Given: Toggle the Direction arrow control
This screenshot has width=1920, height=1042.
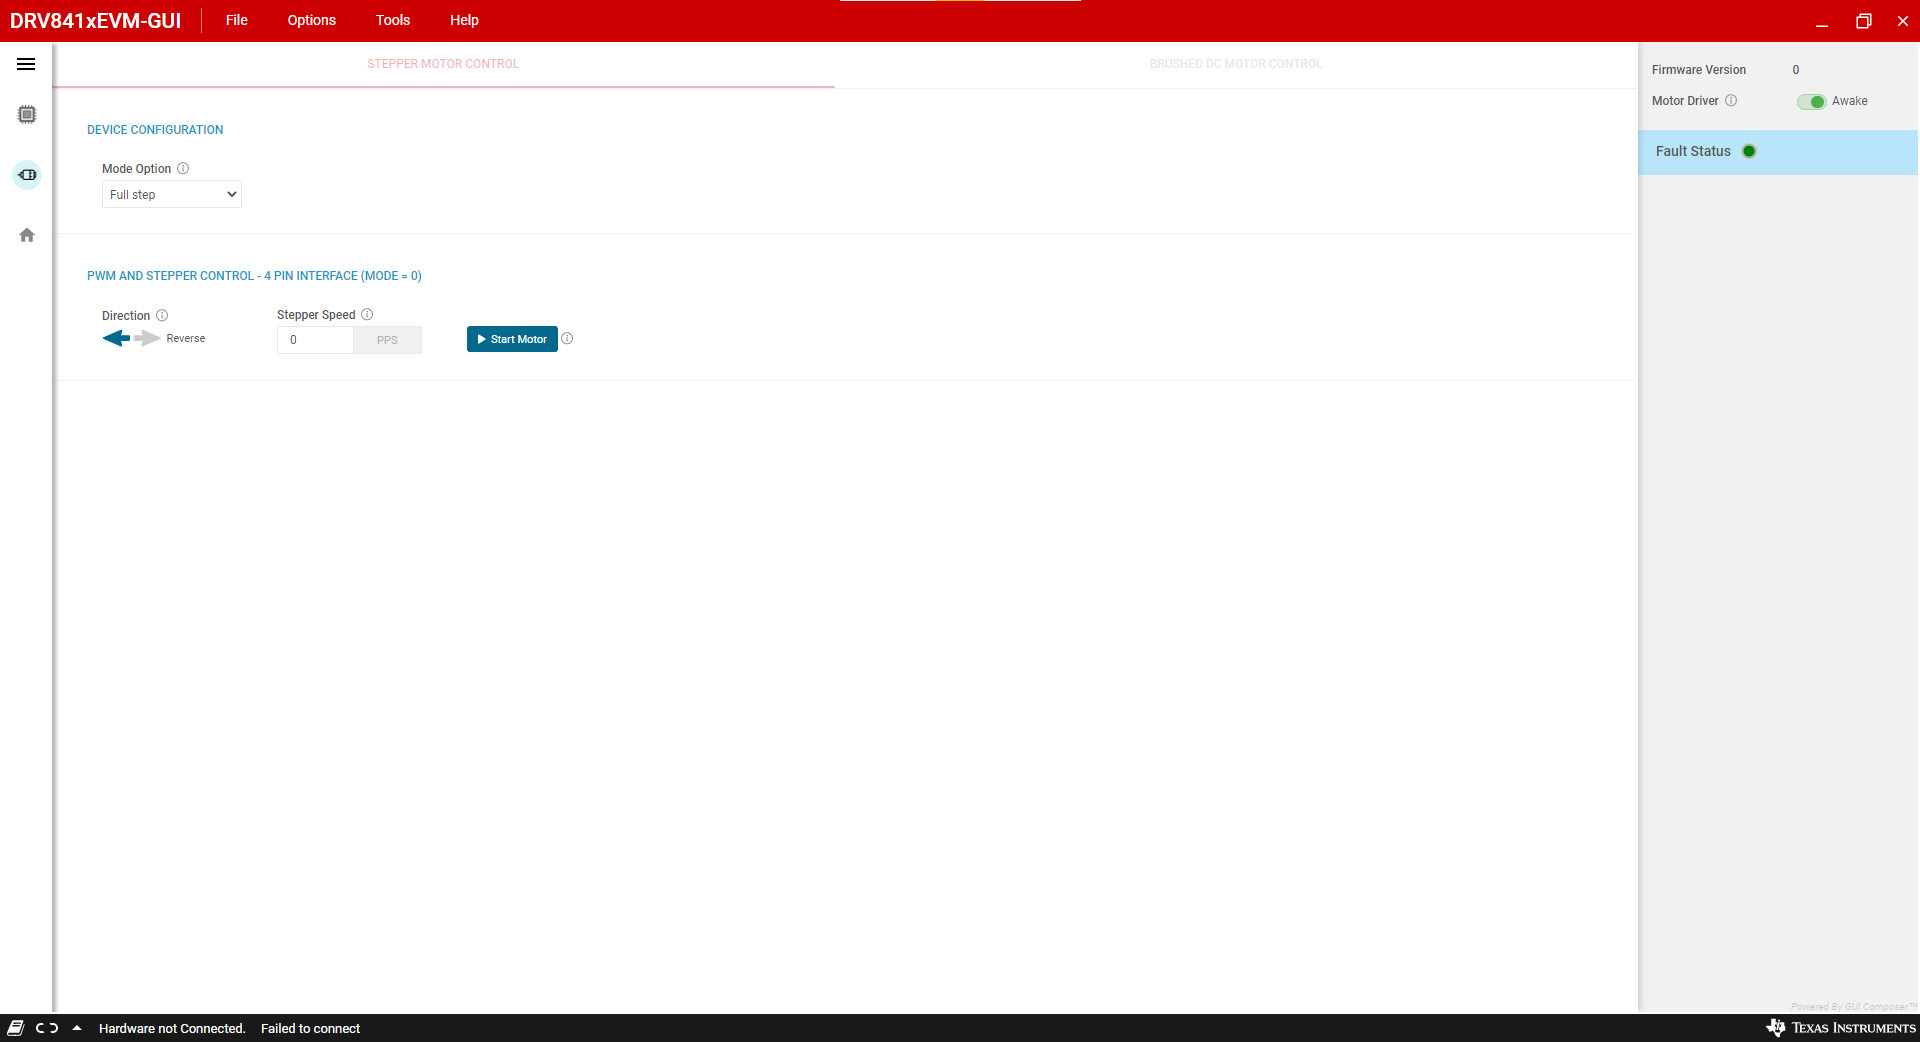Looking at the screenshot, I should (x=131, y=339).
